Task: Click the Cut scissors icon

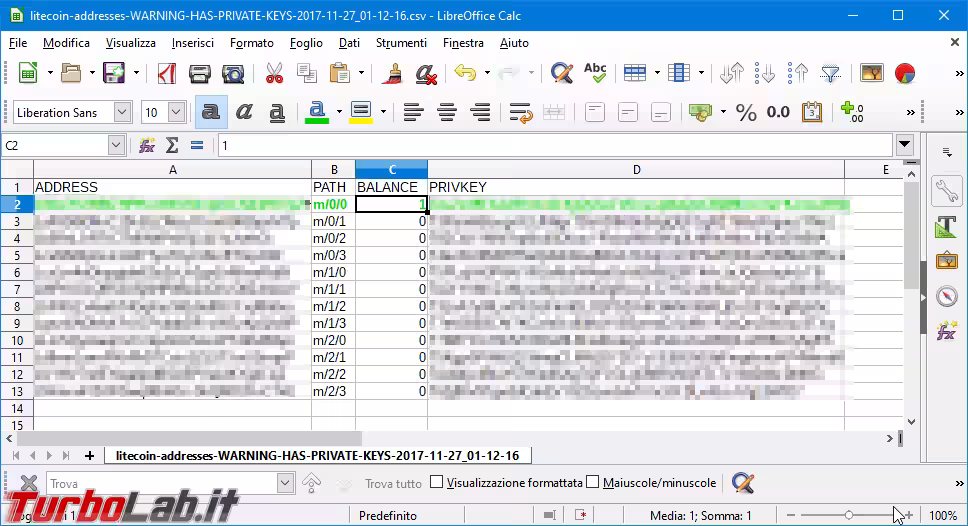Action: [273, 73]
